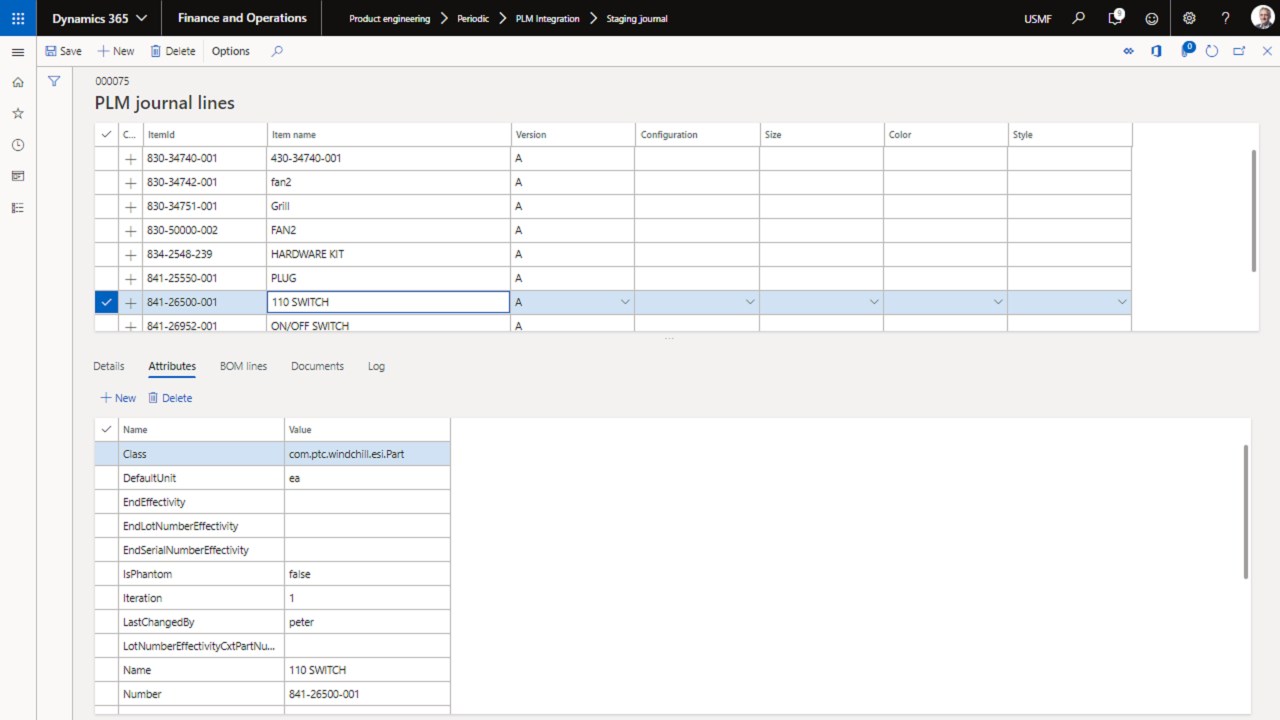The image size is (1280, 720).
Task: Toggle select-all checkbox in PLM journal lines grid
Action: pyautogui.click(x=106, y=134)
